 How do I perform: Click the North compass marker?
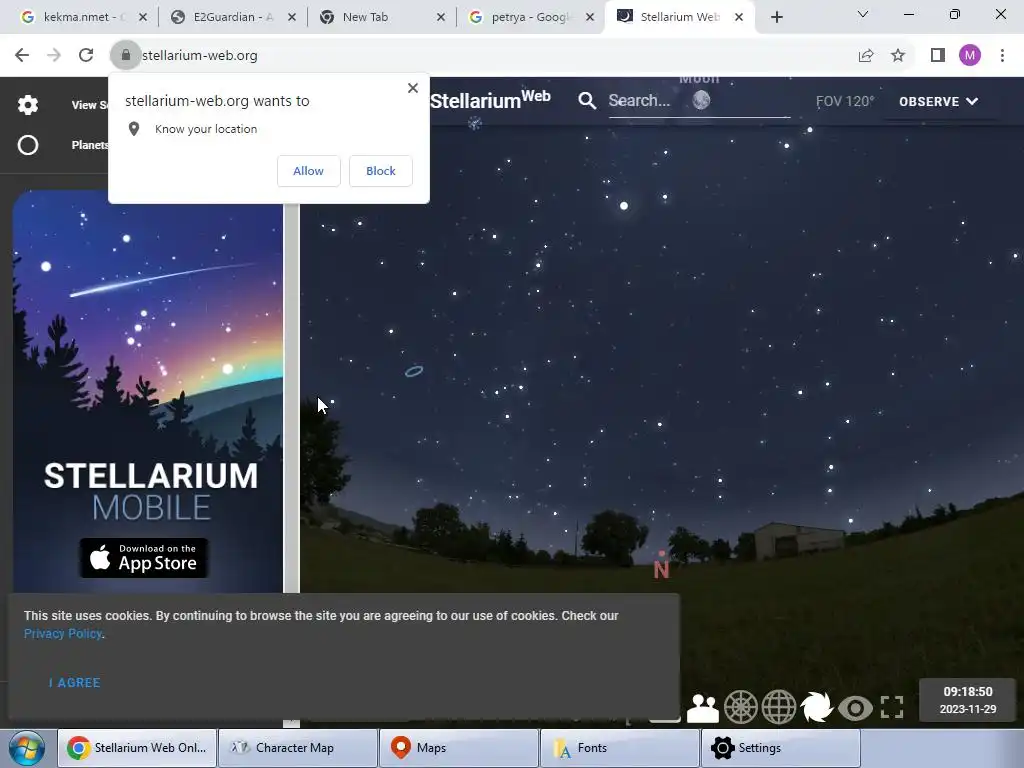point(662,567)
